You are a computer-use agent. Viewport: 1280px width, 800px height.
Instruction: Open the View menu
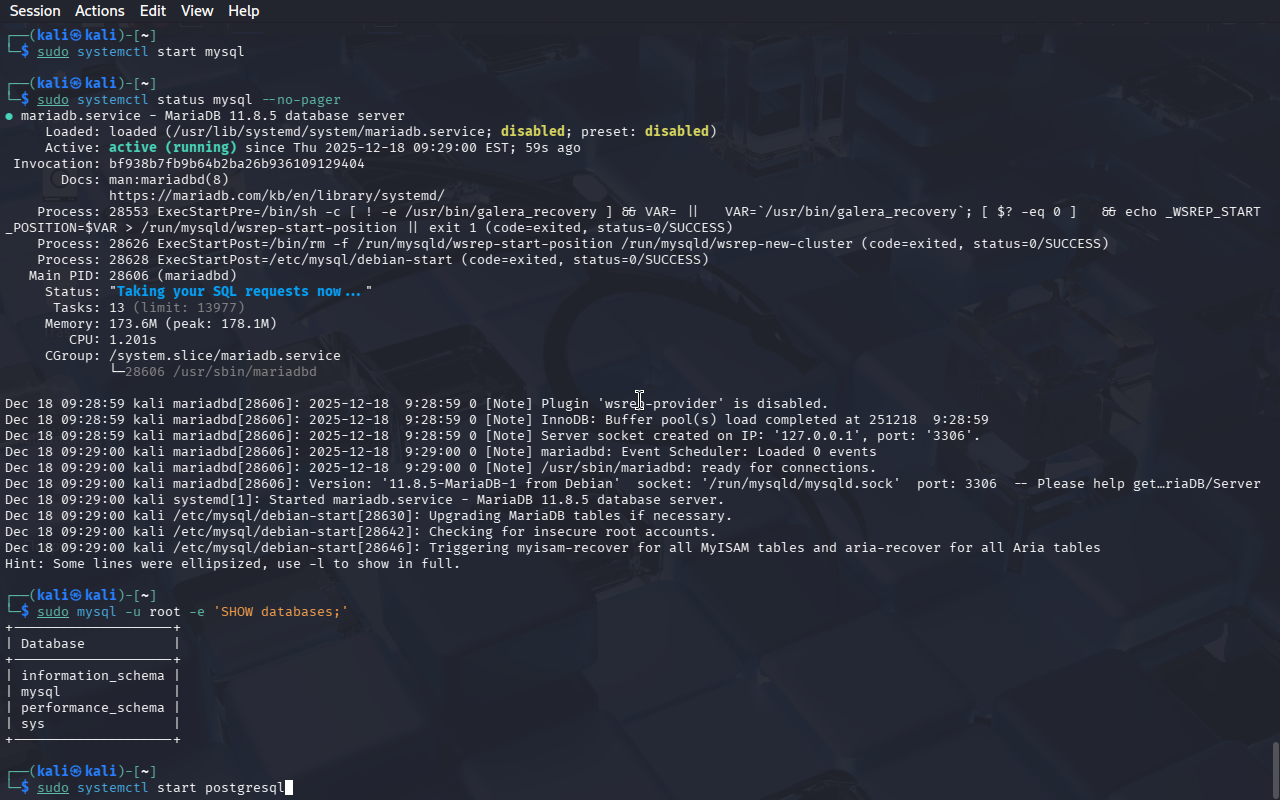[x=197, y=11]
